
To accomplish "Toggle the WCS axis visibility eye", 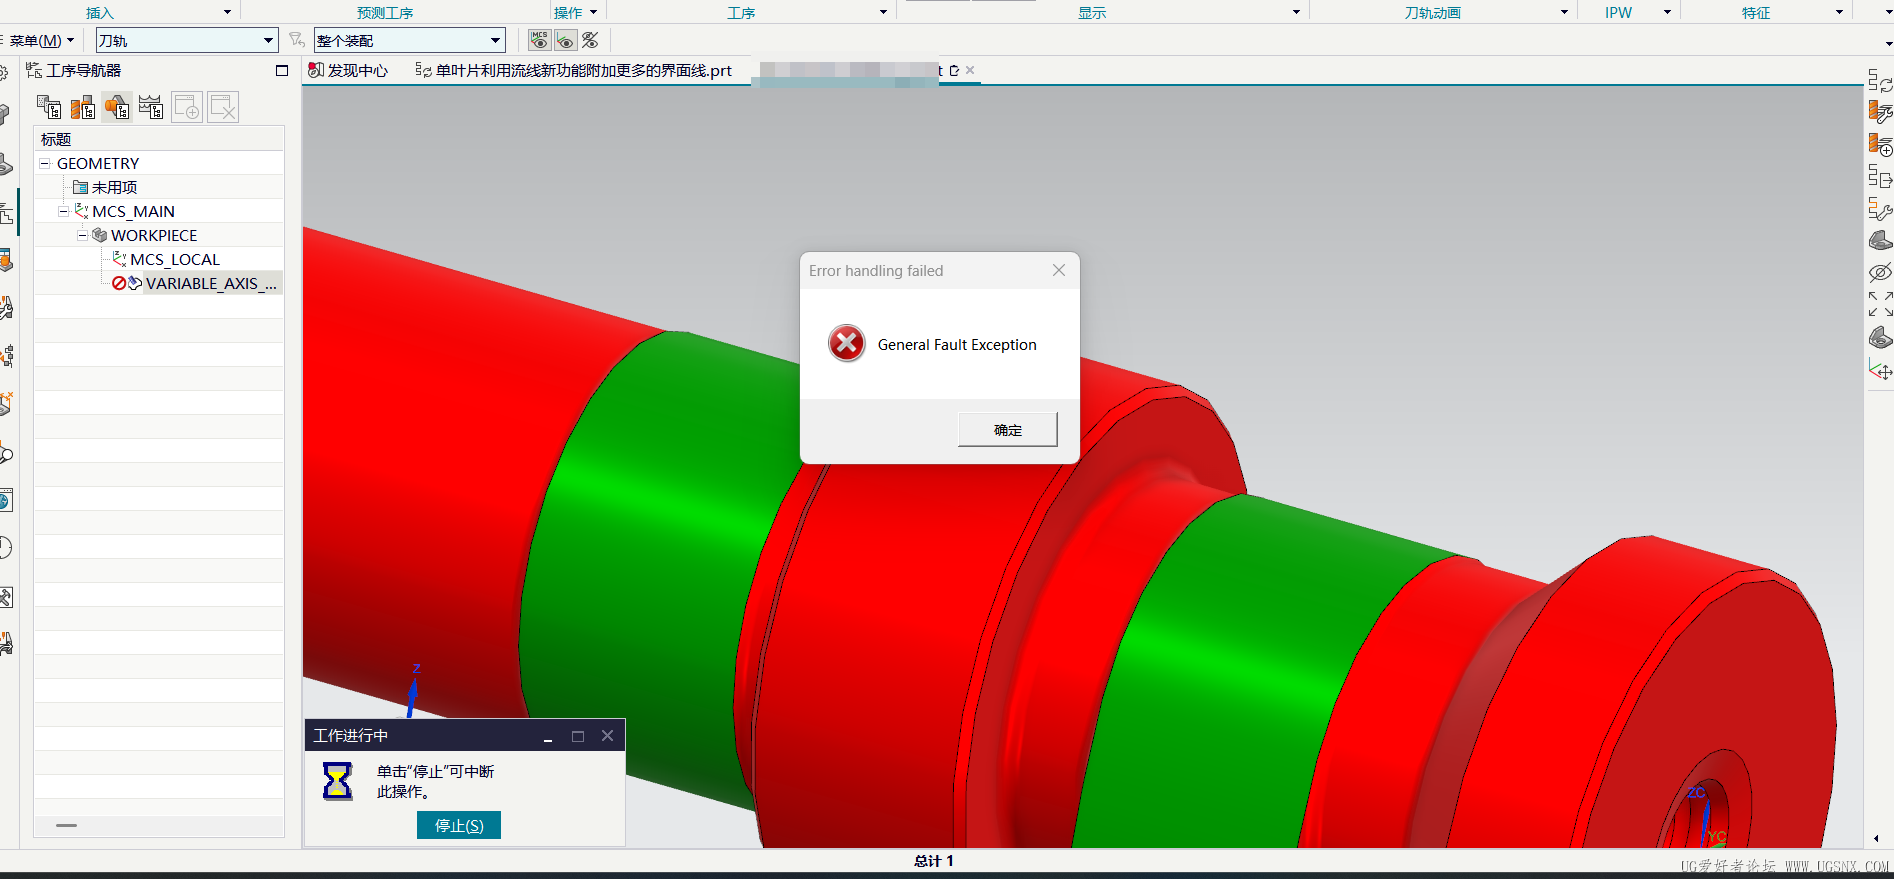I will coord(565,40).
